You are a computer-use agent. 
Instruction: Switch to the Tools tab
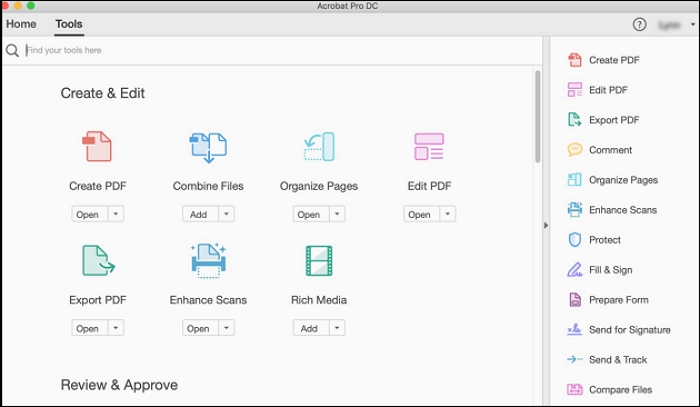coord(69,24)
